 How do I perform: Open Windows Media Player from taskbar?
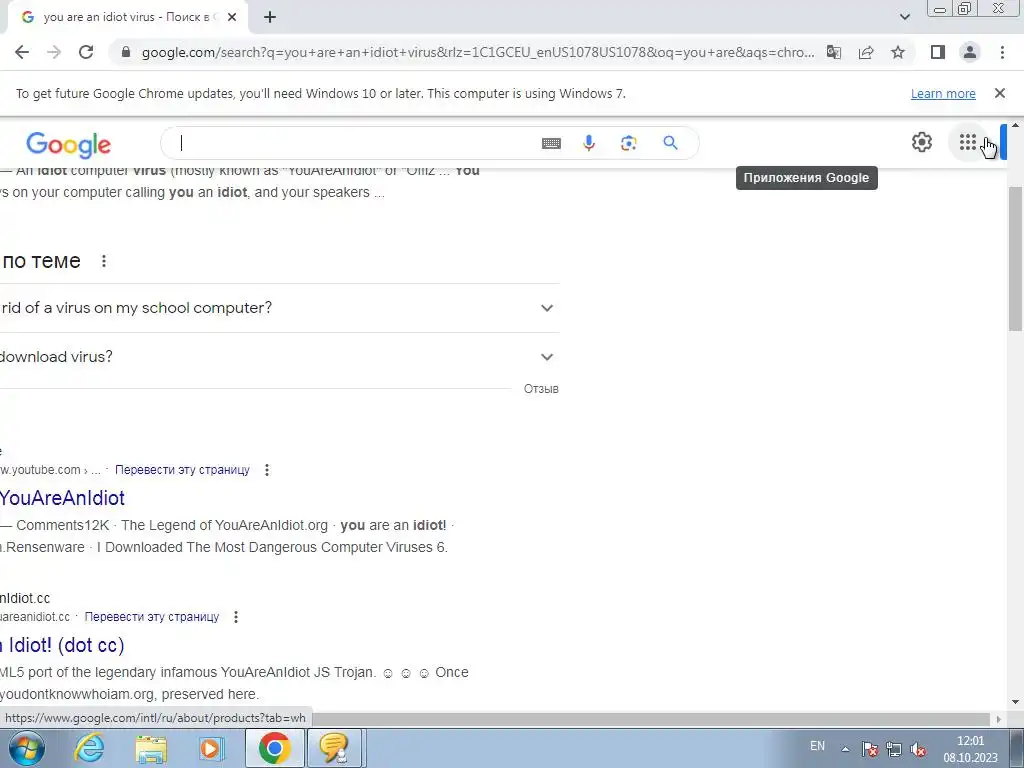[x=211, y=748]
